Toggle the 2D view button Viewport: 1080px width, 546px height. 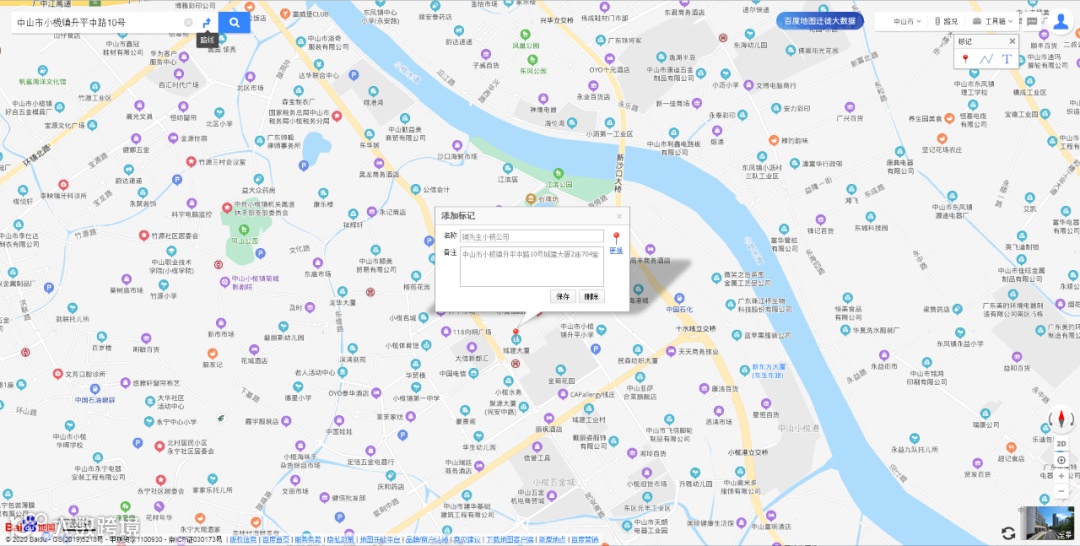1061,444
